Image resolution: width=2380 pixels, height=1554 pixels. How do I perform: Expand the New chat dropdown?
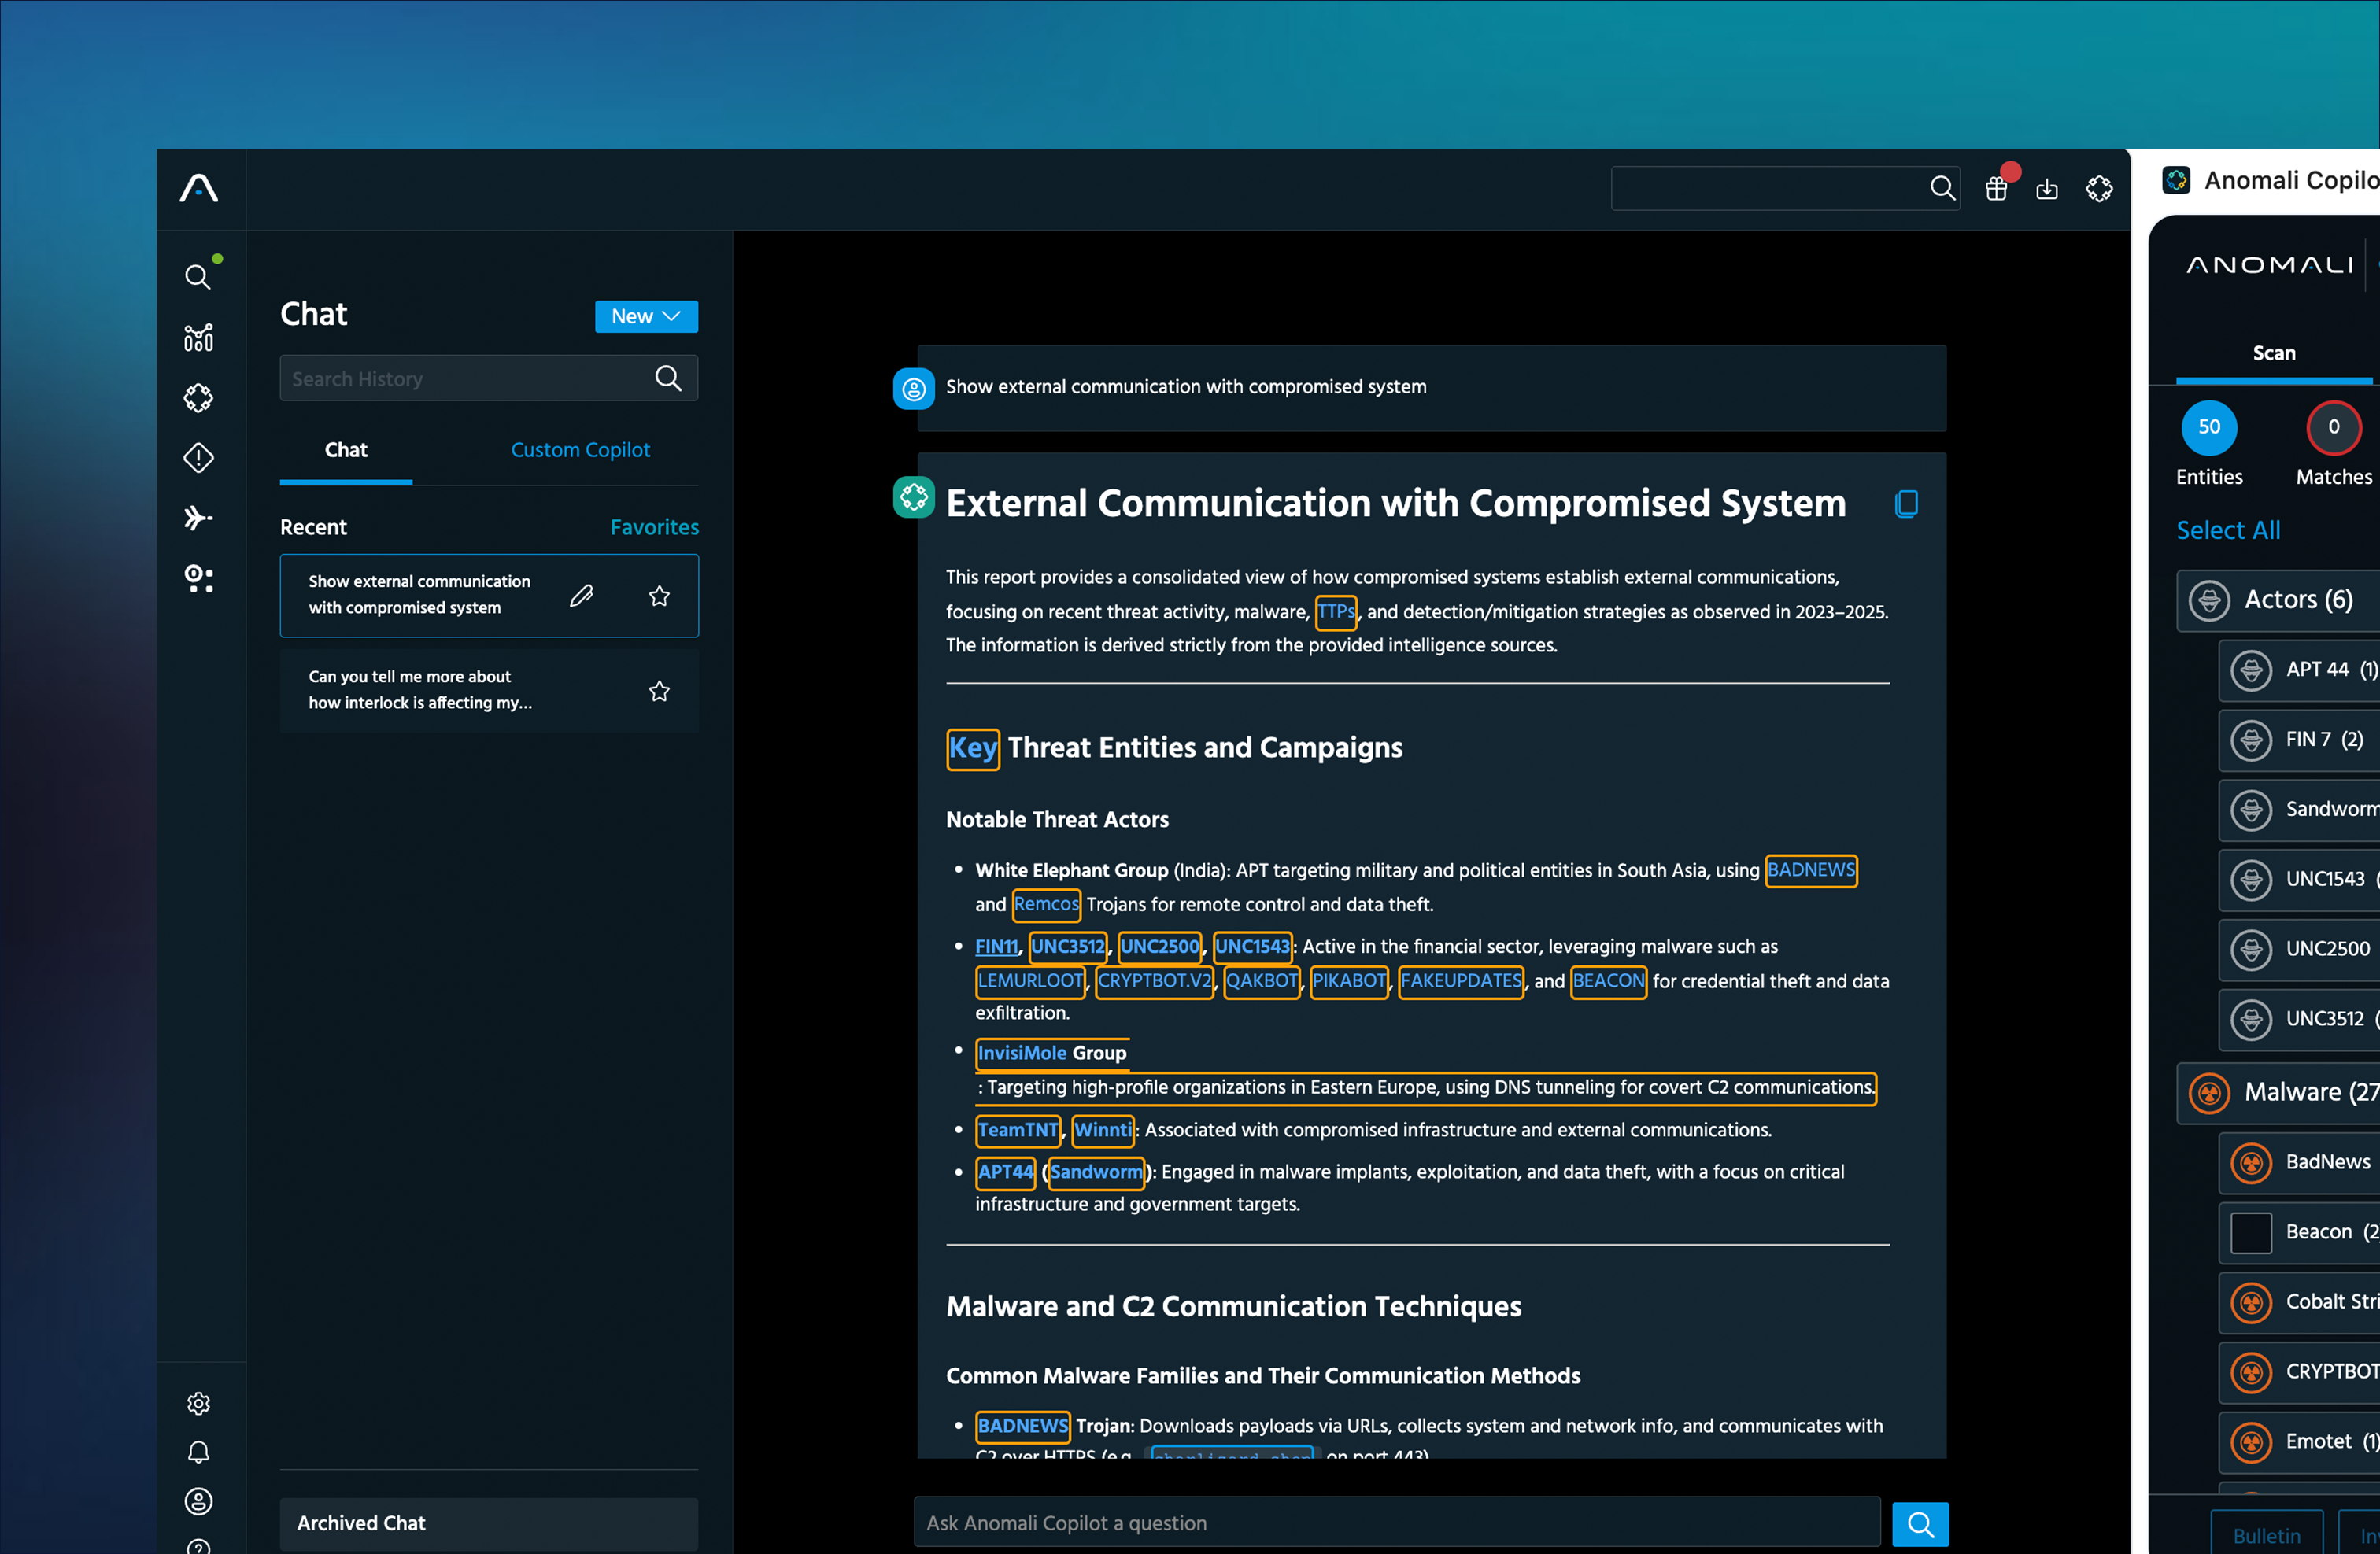pos(646,316)
